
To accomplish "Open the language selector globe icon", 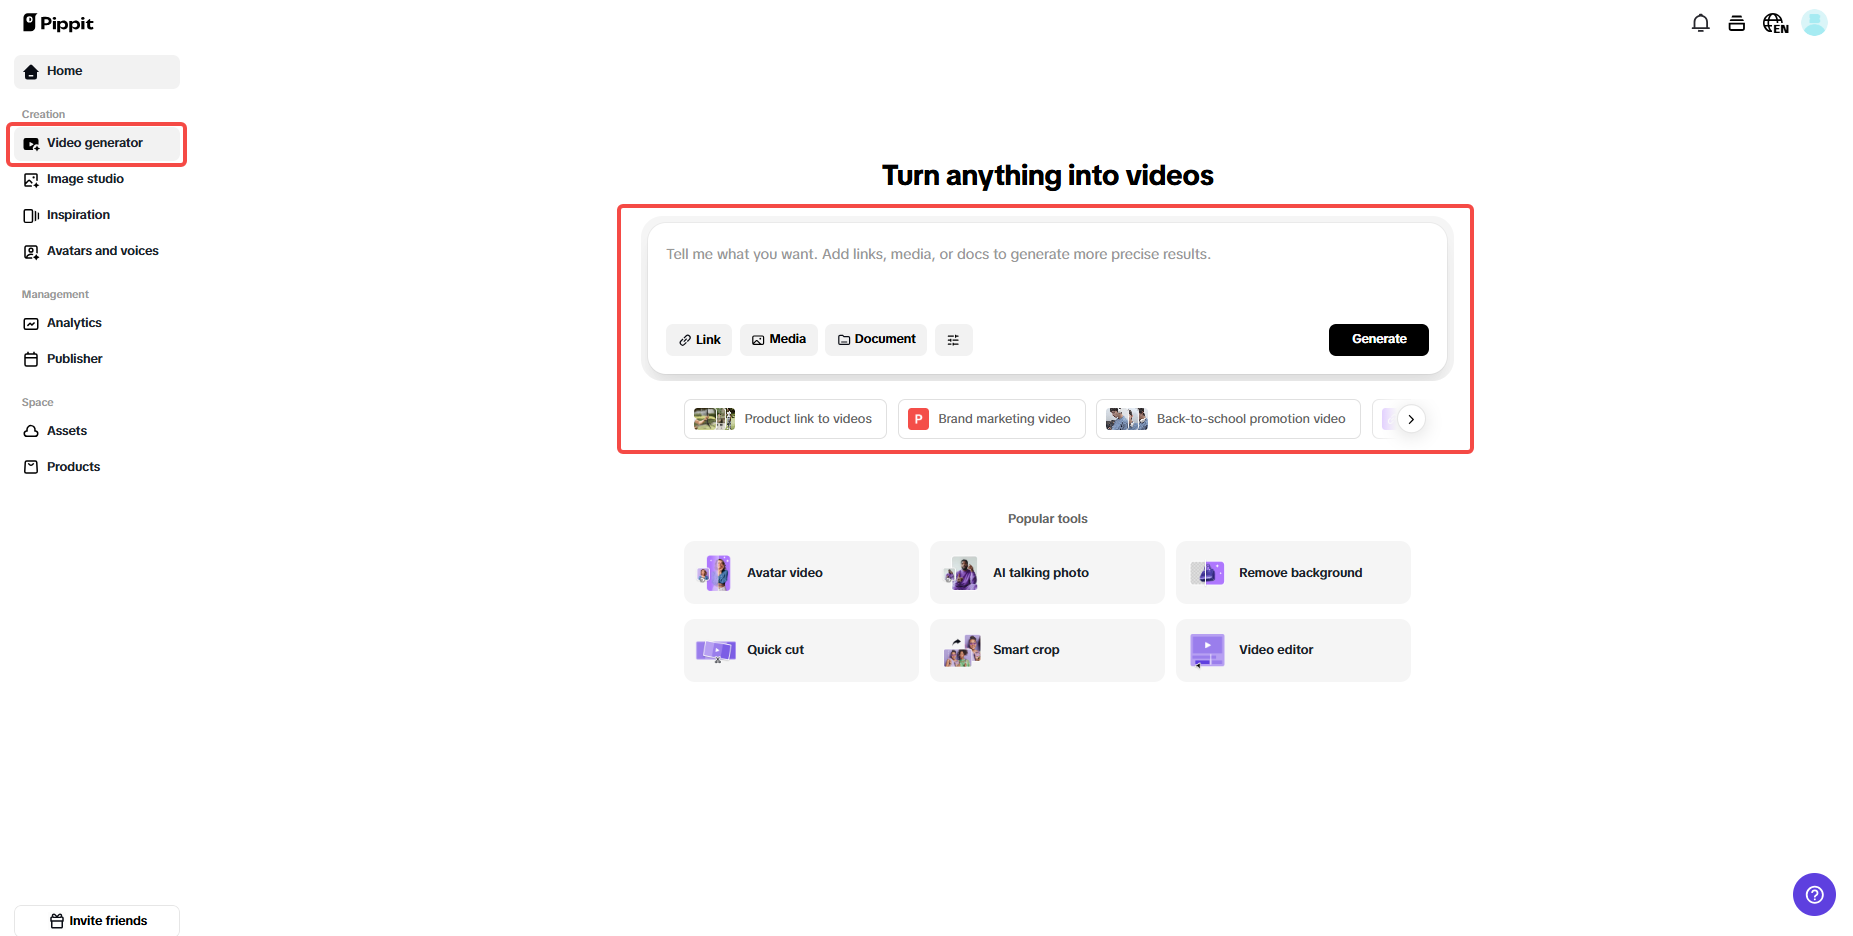I will point(1775,22).
